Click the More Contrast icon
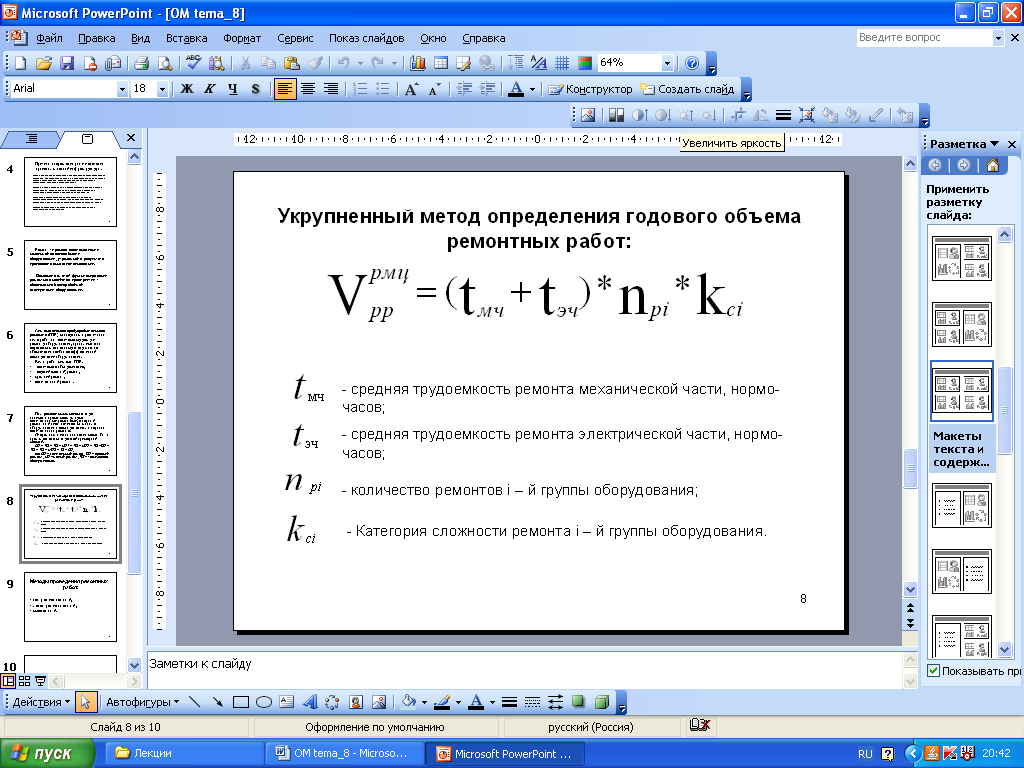The height and width of the screenshot is (768, 1024). click(639, 116)
